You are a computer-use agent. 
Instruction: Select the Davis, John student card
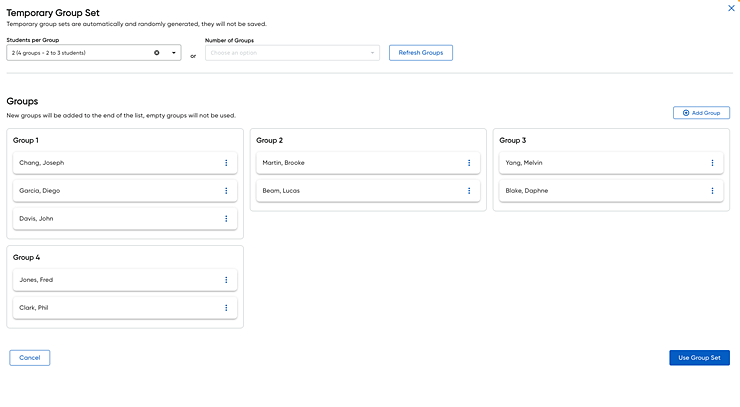(x=125, y=219)
